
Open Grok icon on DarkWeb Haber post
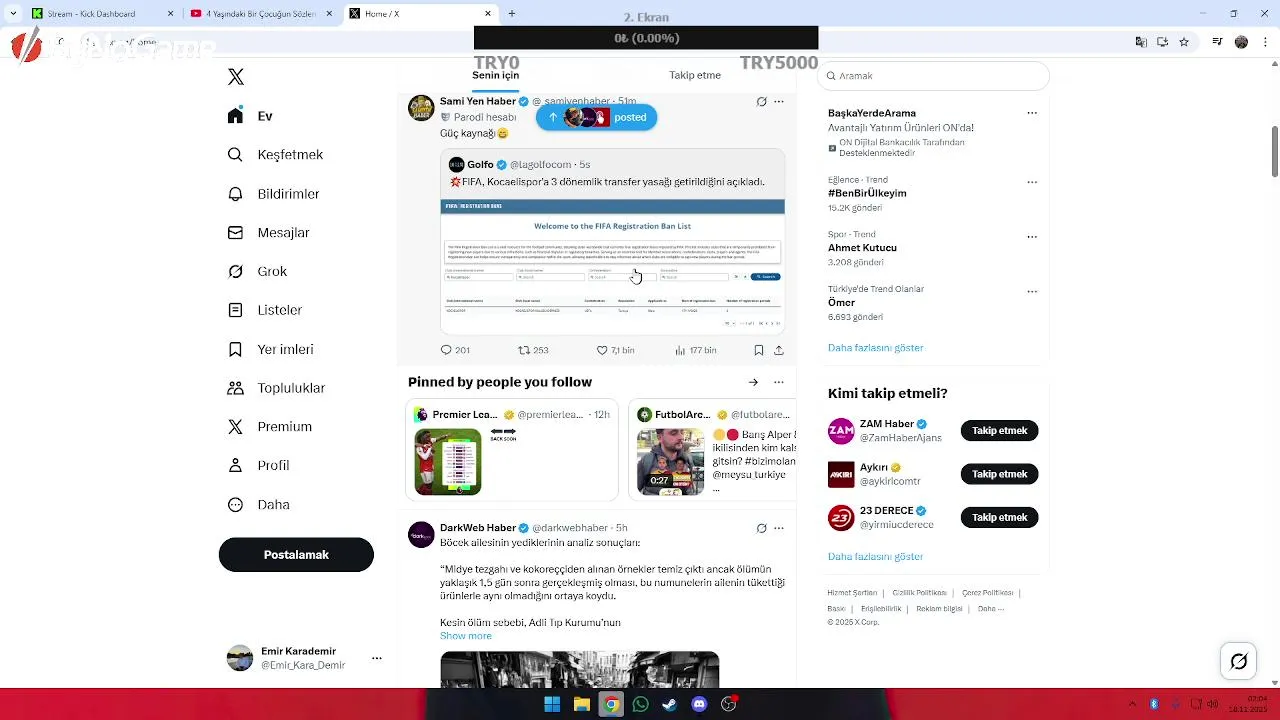point(762,528)
